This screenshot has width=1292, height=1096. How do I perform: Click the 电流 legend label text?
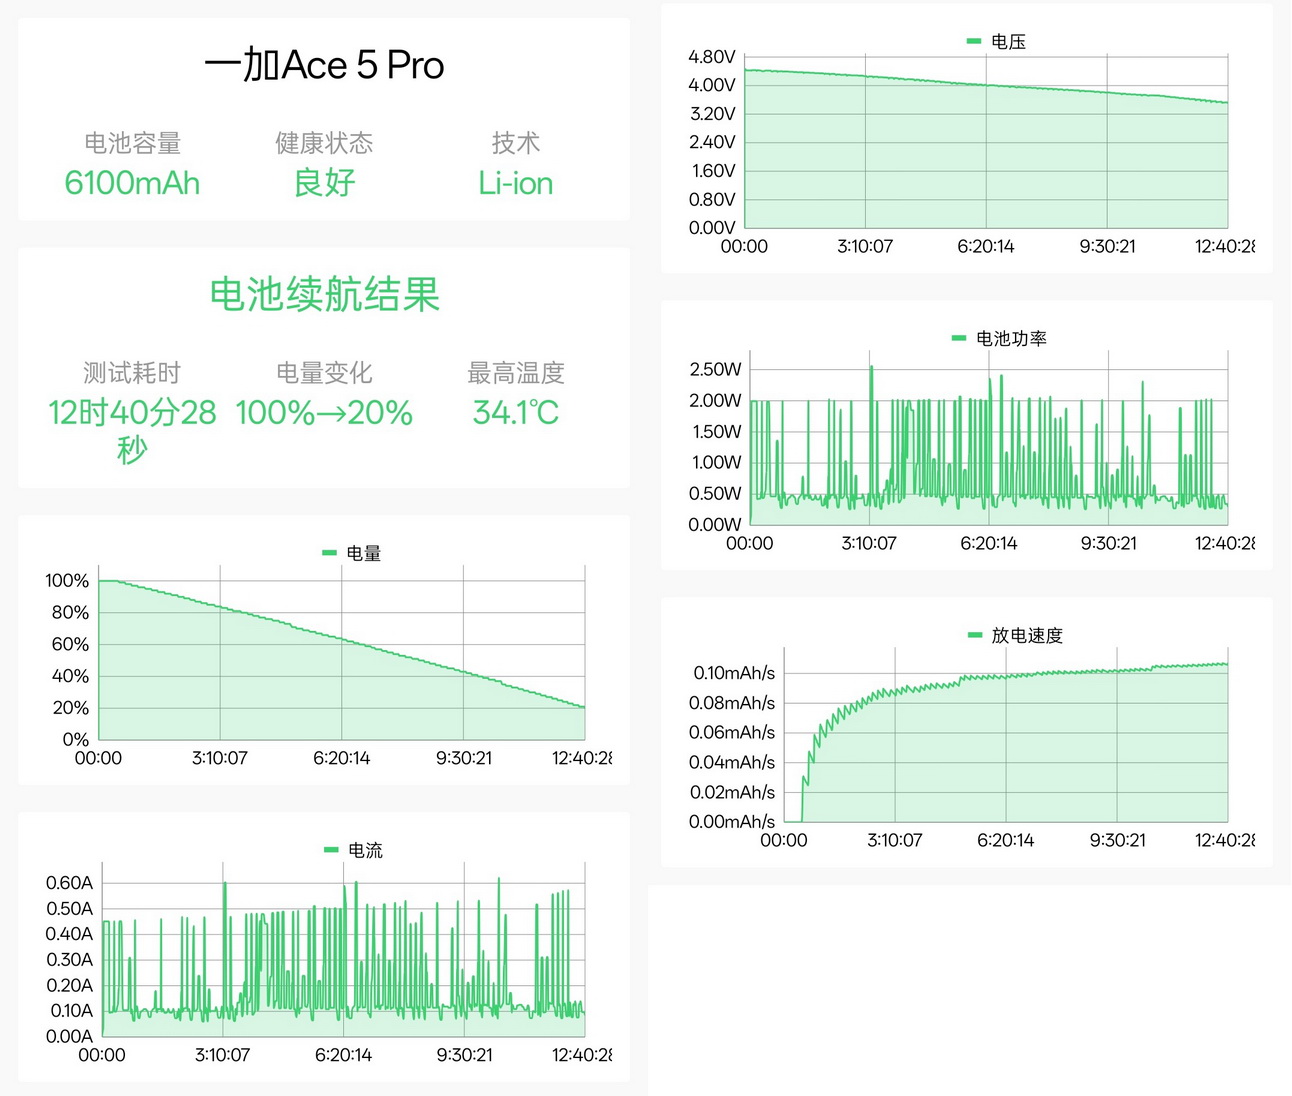pos(365,850)
